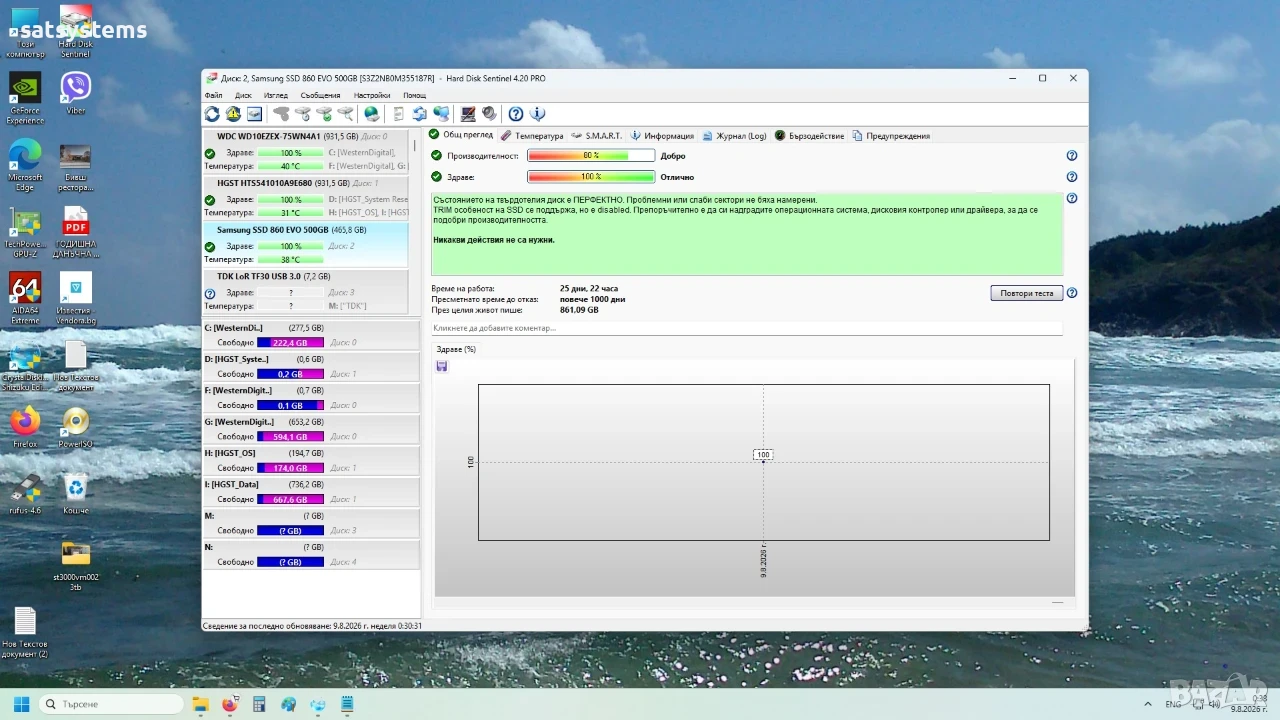Click the document report toolbar icon
Image resolution: width=1280 pixels, height=720 pixels.
[398, 114]
